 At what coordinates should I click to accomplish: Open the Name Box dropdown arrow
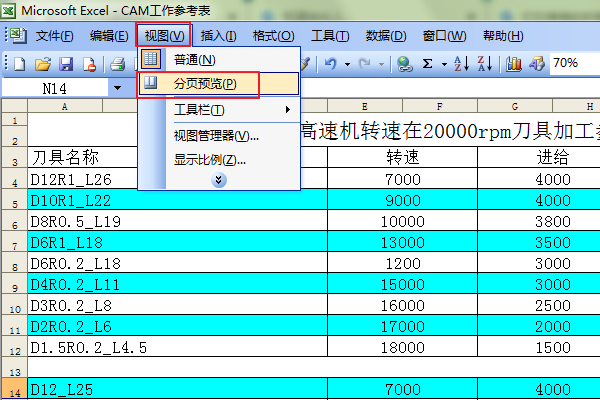pos(117,88)
